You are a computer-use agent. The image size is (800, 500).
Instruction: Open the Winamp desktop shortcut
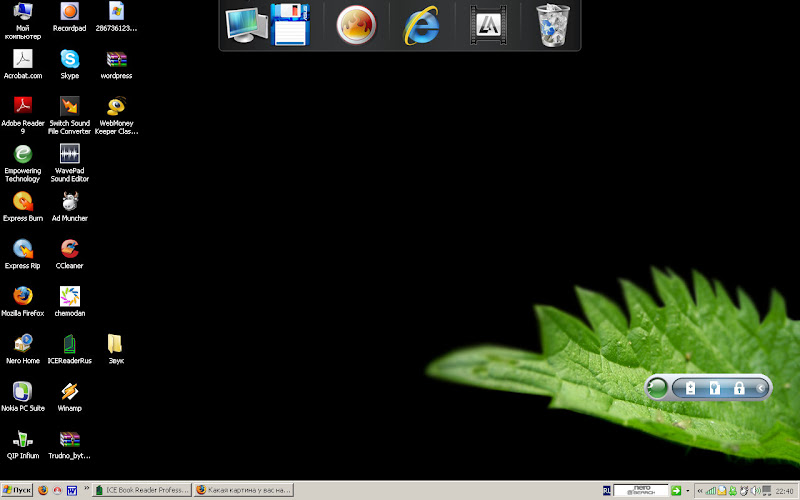click(69, 393)
